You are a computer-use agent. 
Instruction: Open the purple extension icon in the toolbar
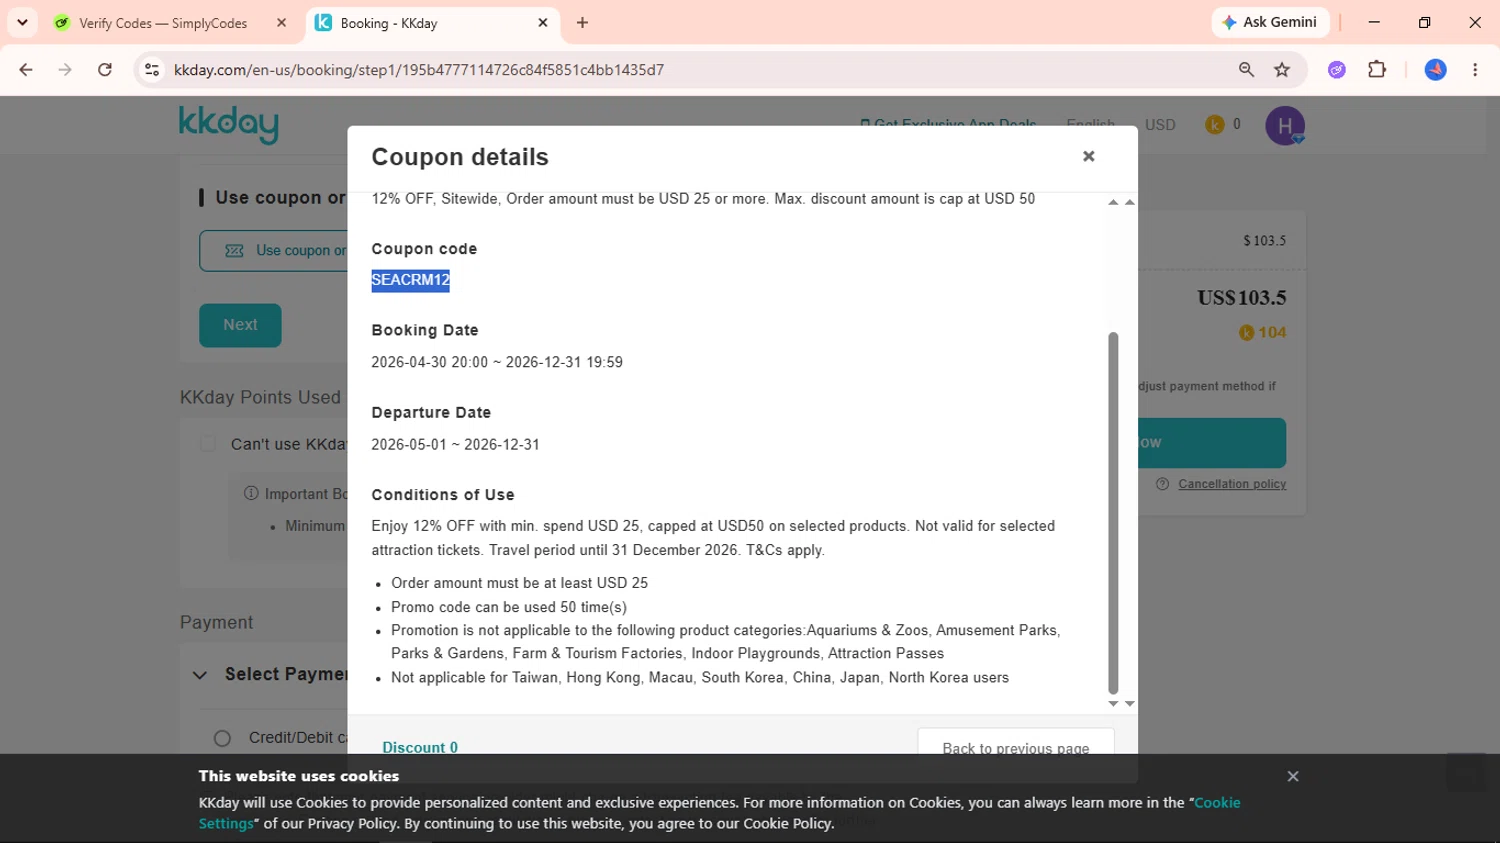pyautogui.click(x=1337, y=69)
